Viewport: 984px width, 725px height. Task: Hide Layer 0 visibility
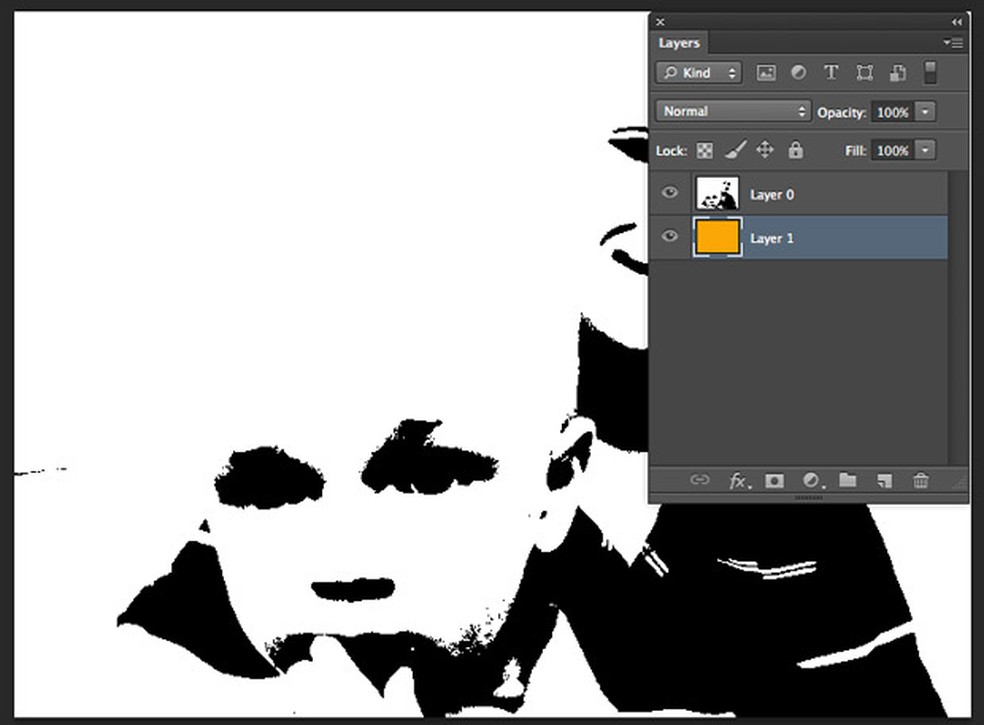point(669,193)
